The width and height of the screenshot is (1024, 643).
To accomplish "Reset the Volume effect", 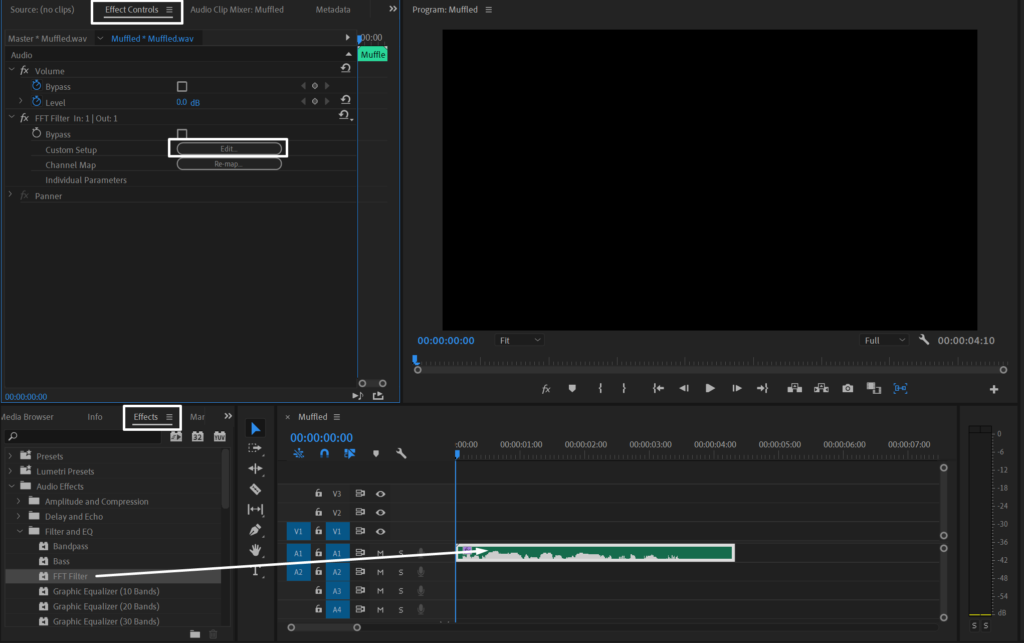I will click(x=345, y=68).
